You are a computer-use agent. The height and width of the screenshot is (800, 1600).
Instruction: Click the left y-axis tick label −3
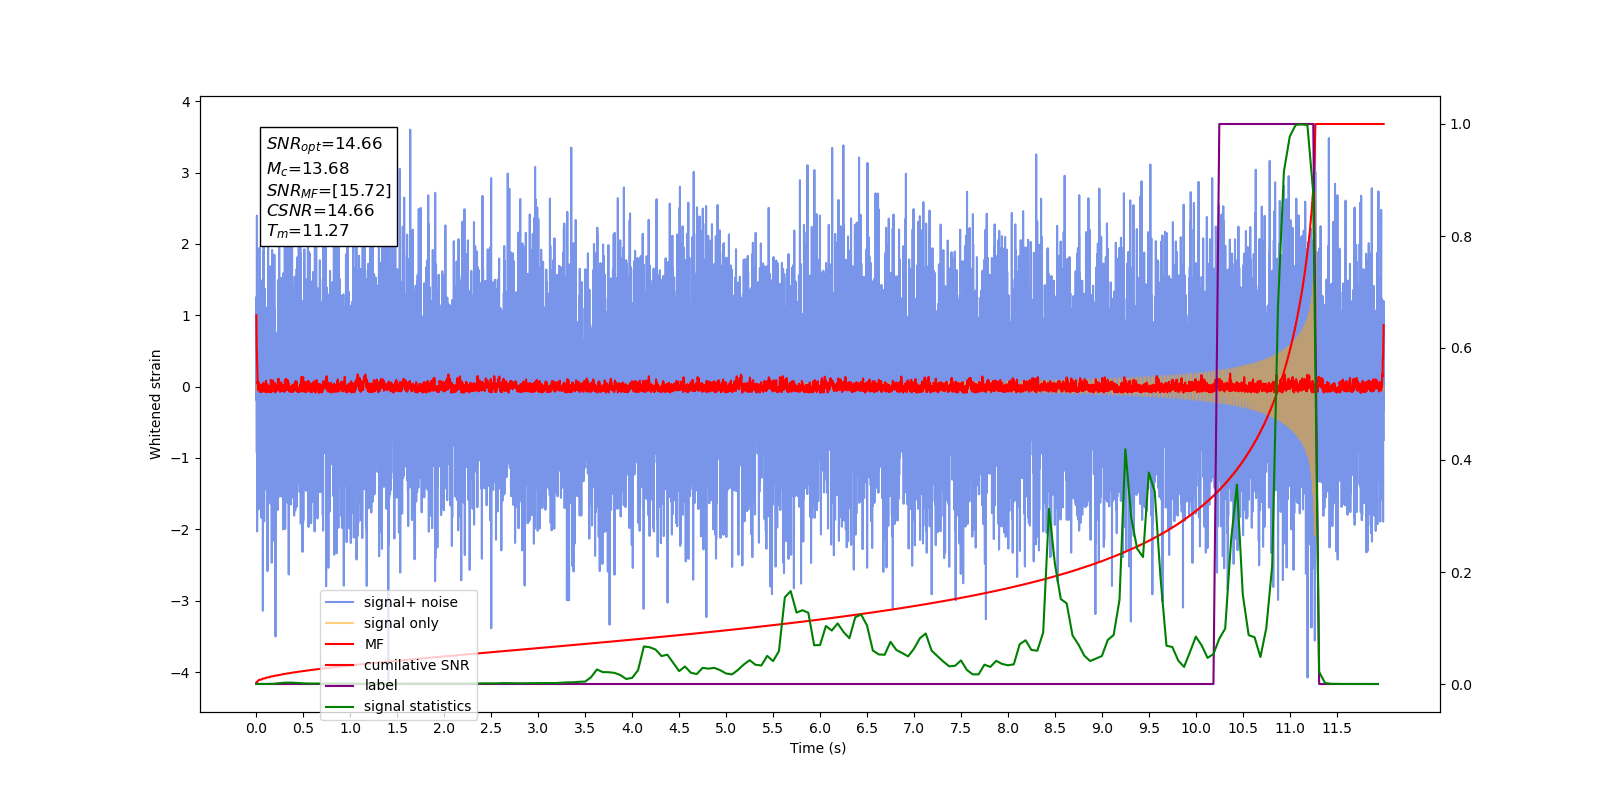[182, 601]
